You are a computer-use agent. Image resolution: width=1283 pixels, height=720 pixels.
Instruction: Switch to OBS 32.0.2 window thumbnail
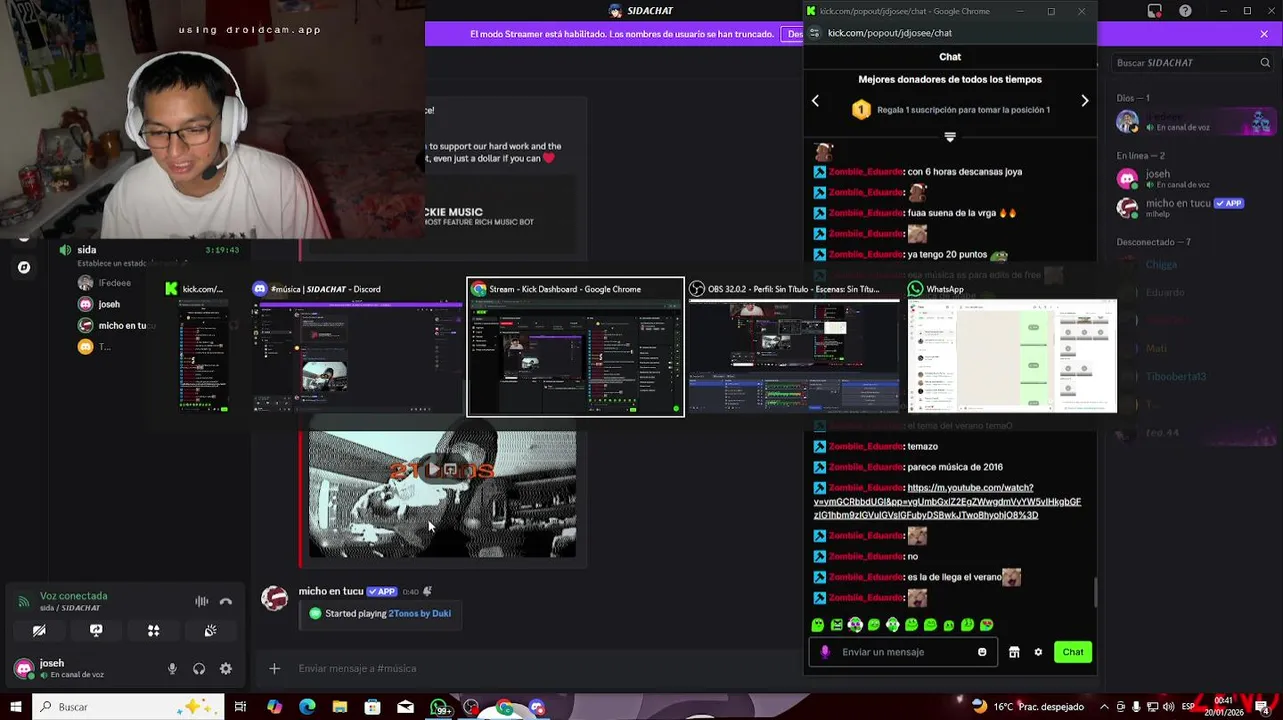click(794, 346)
